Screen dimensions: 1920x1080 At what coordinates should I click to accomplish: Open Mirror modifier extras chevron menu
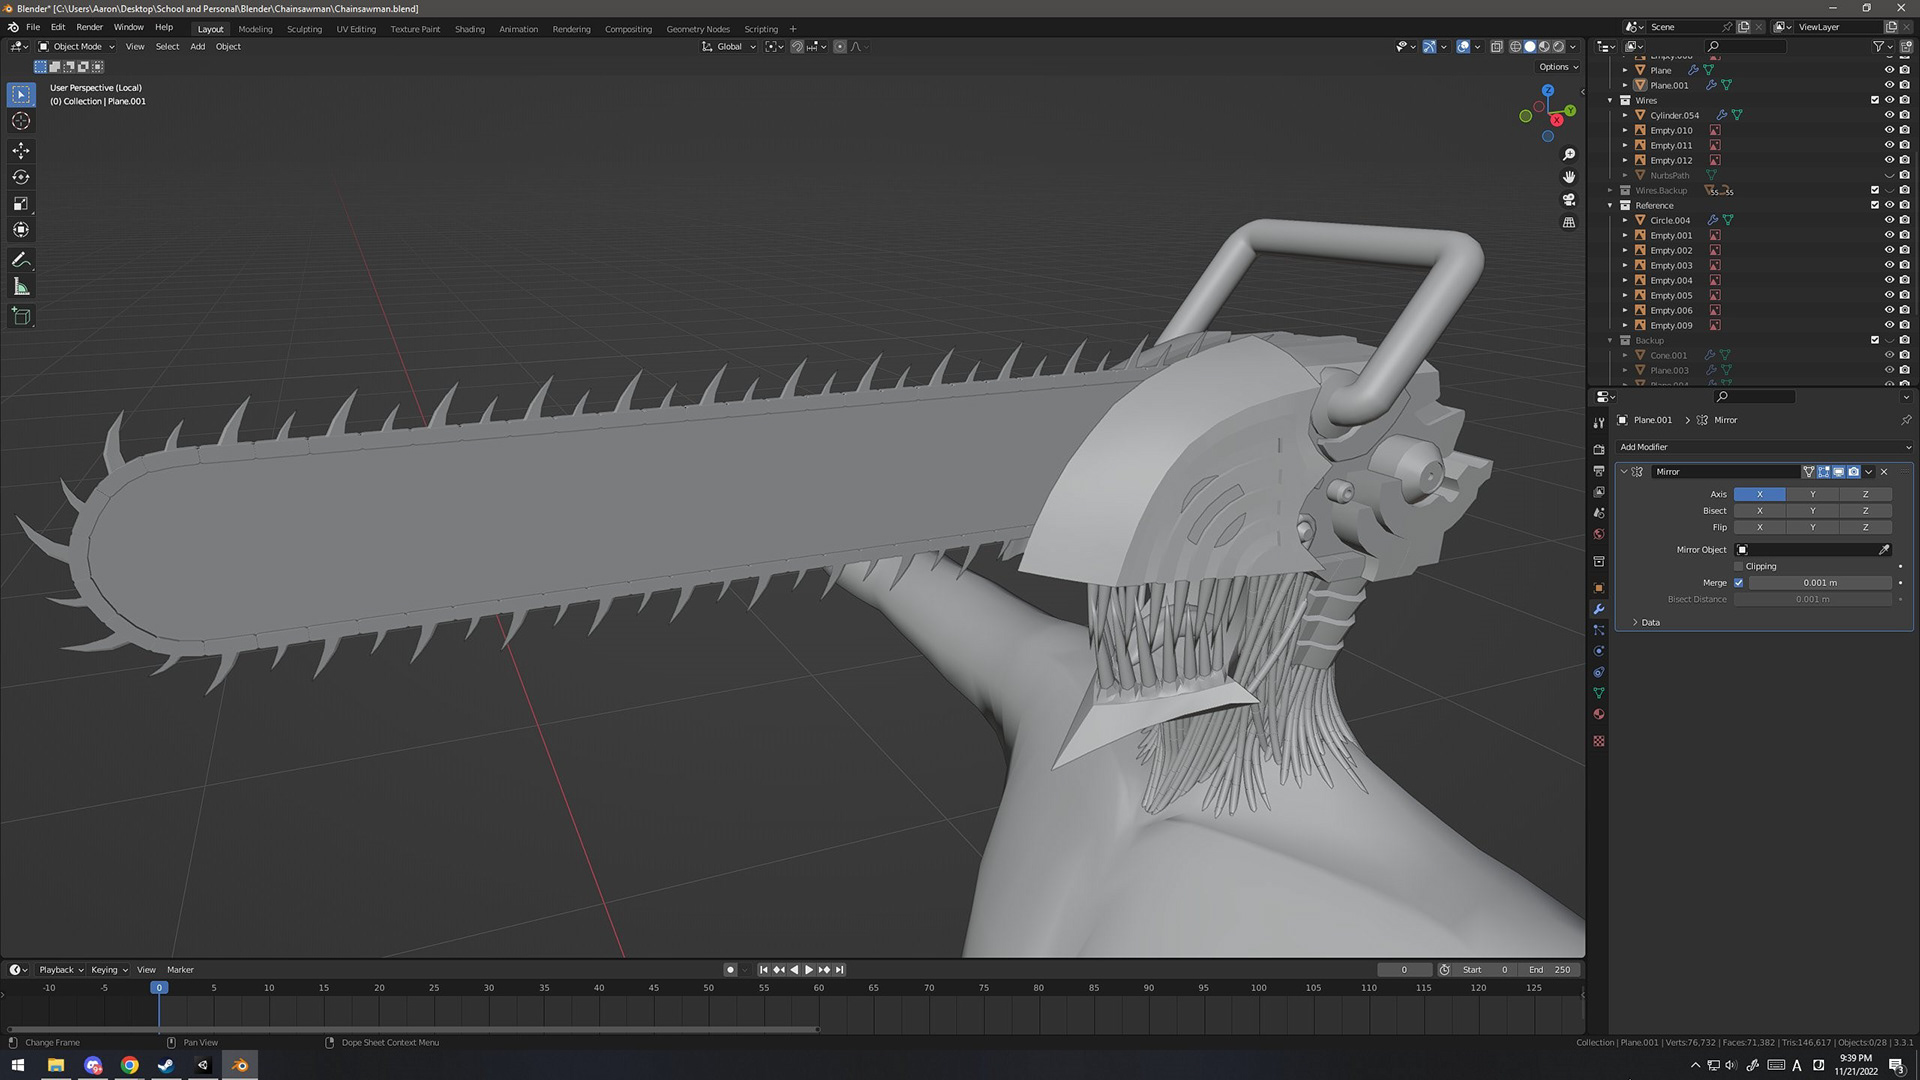pos(1868,472)
